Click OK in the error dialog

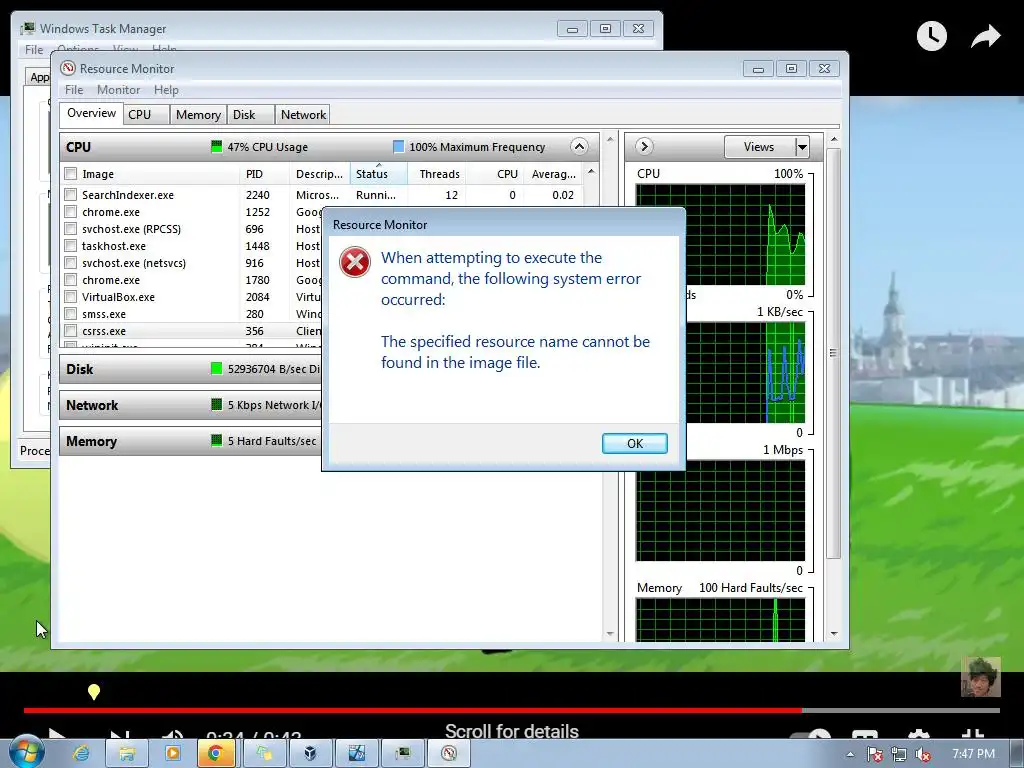pos(635,443)
